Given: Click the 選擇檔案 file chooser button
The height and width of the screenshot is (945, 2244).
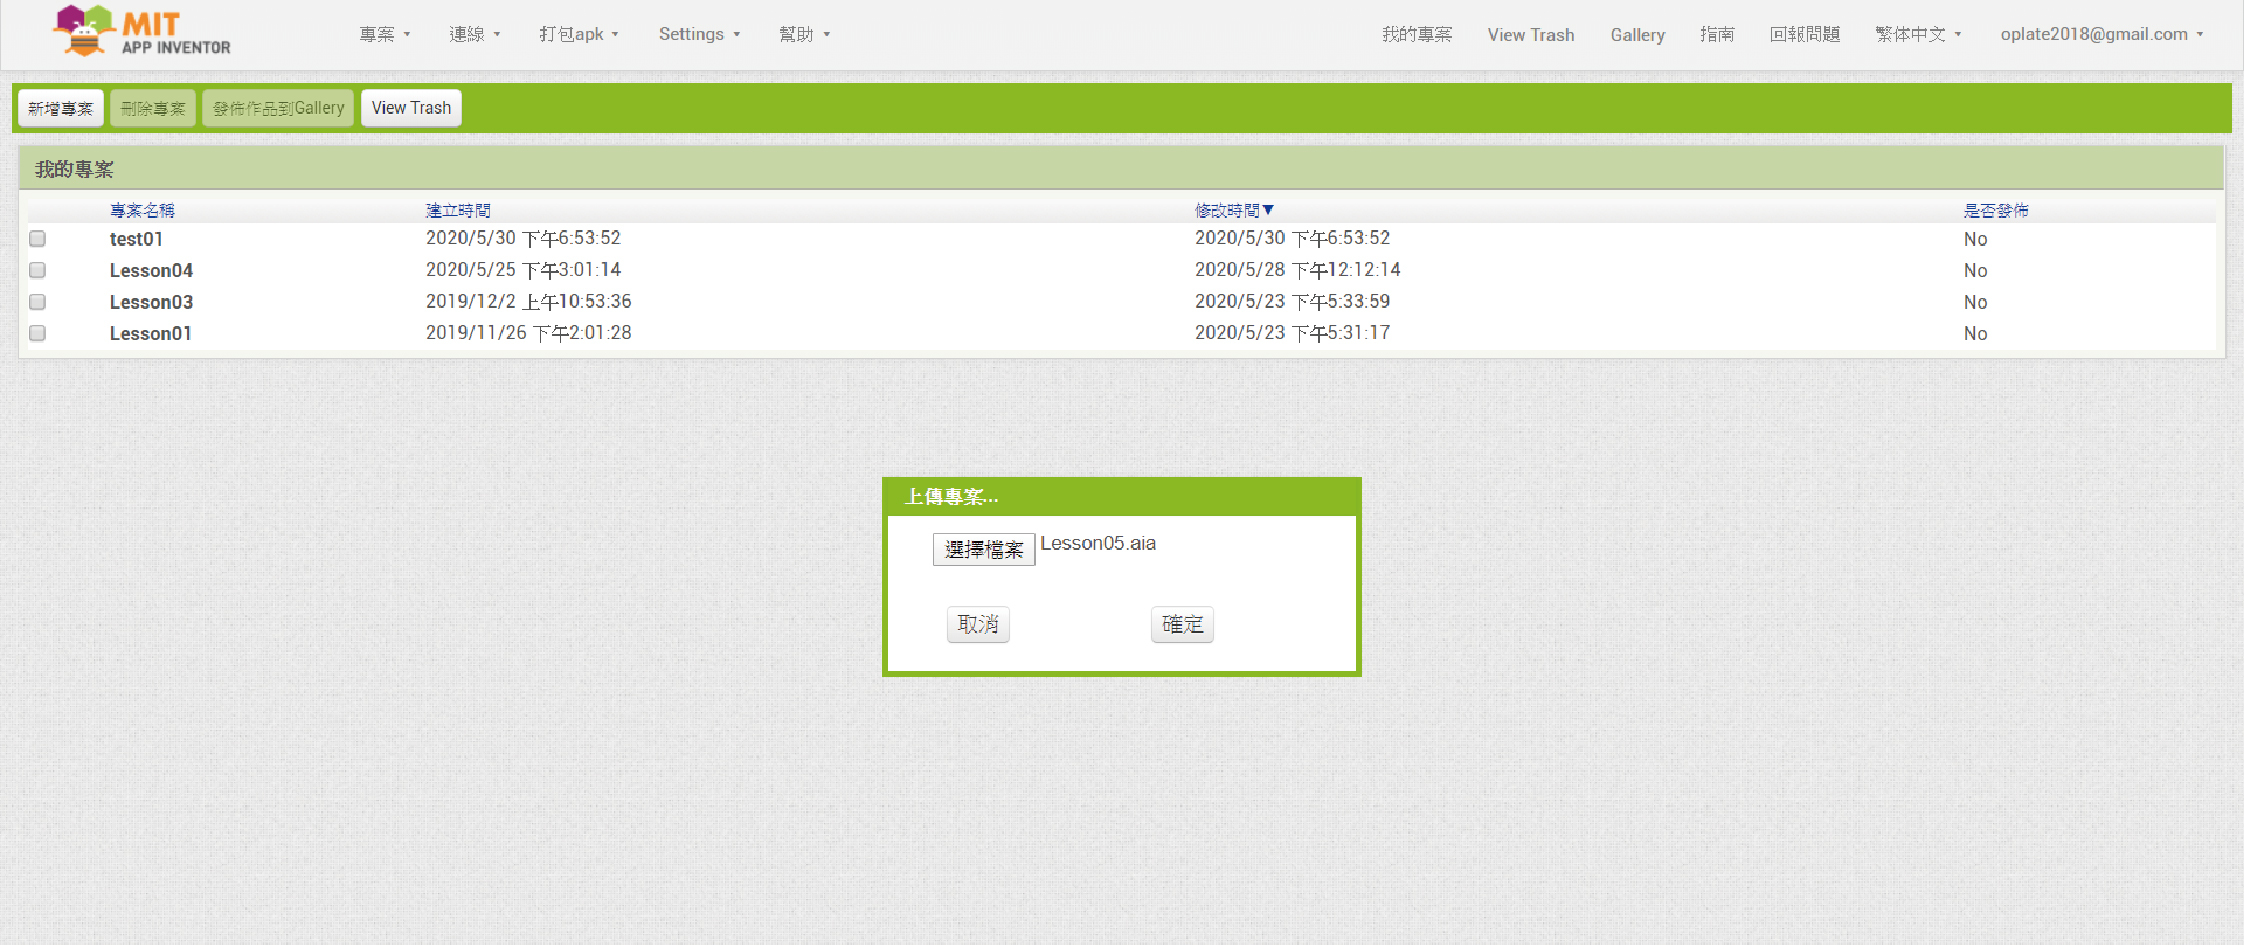Looking at the screenshot, I should (983, 549).
